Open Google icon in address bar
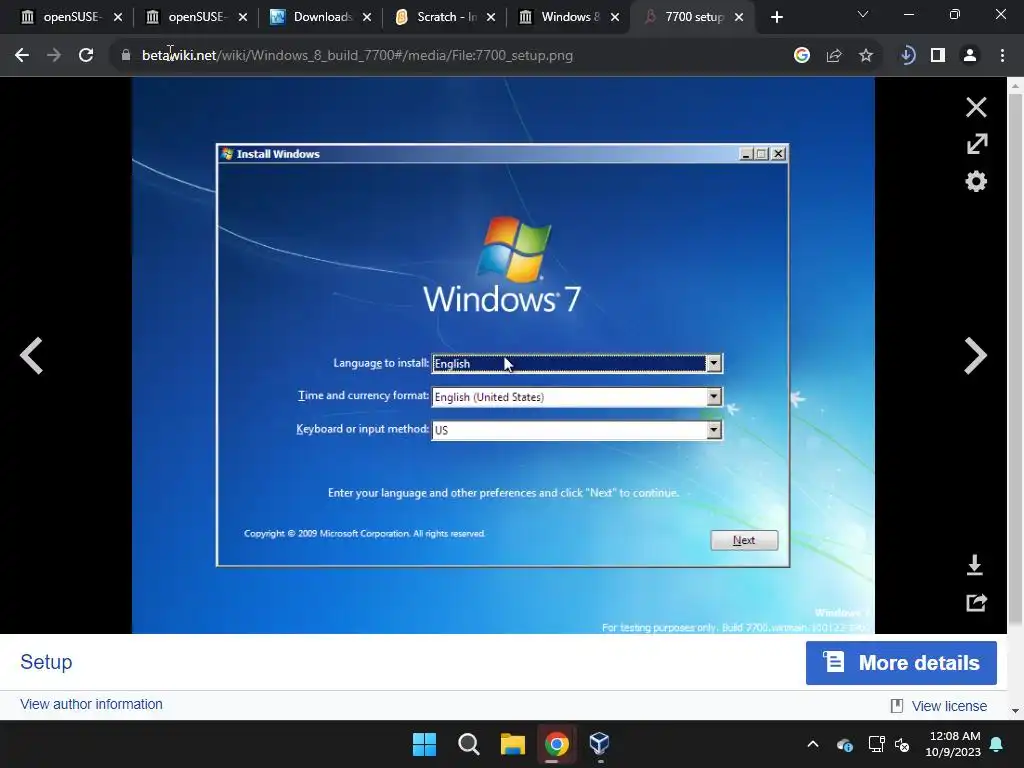The height and width of the screenshot is (768, 1024). (x=801, y=56)
